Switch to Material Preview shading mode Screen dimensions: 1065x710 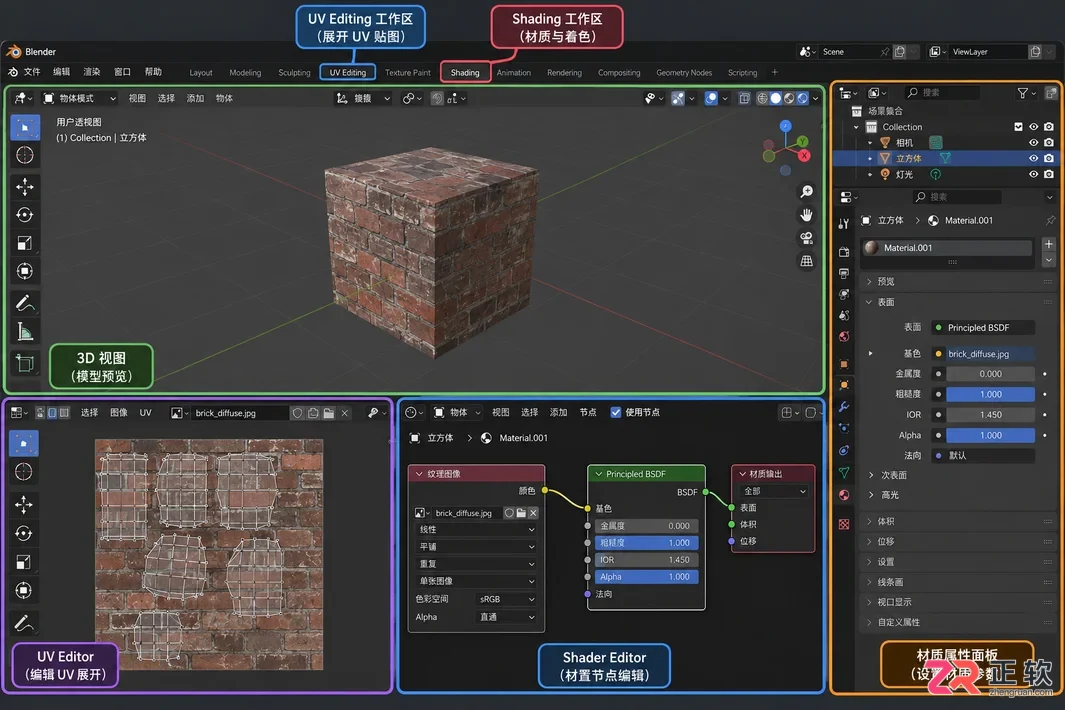[x=789, y=99]
